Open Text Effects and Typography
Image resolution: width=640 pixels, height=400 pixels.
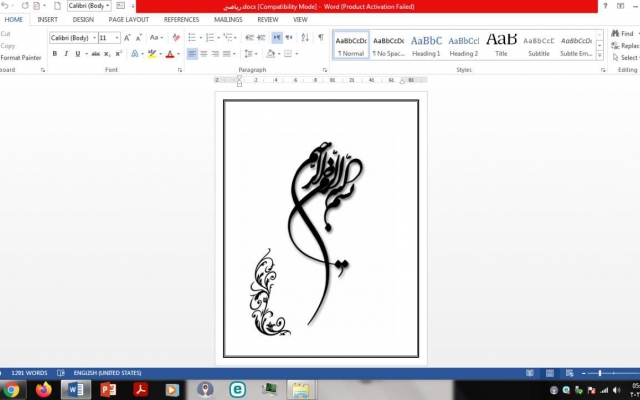pyautogui.click(x=135, y=54)
